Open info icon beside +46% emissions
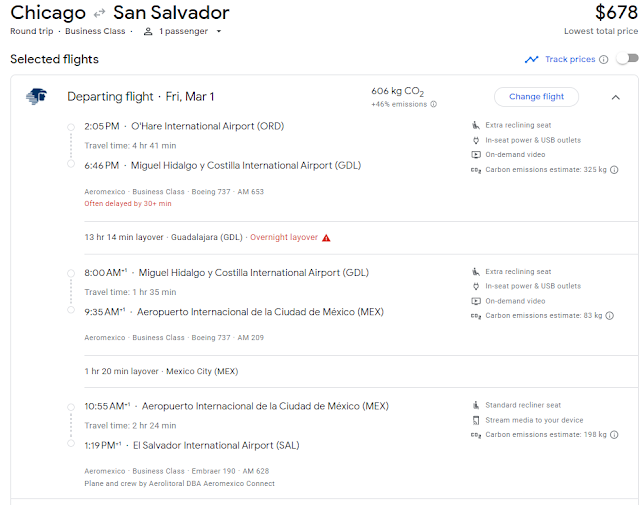This screenshot has height=505, width=640. (433, 104)
